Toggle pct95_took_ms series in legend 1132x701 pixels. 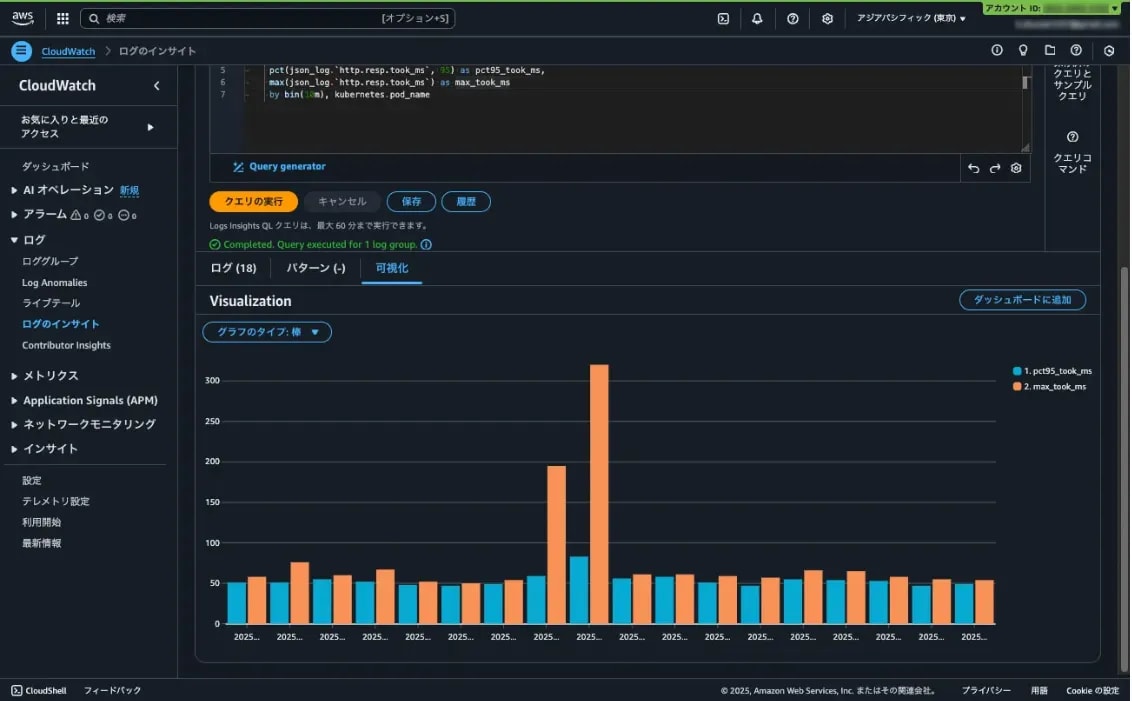coord(1052,371)
